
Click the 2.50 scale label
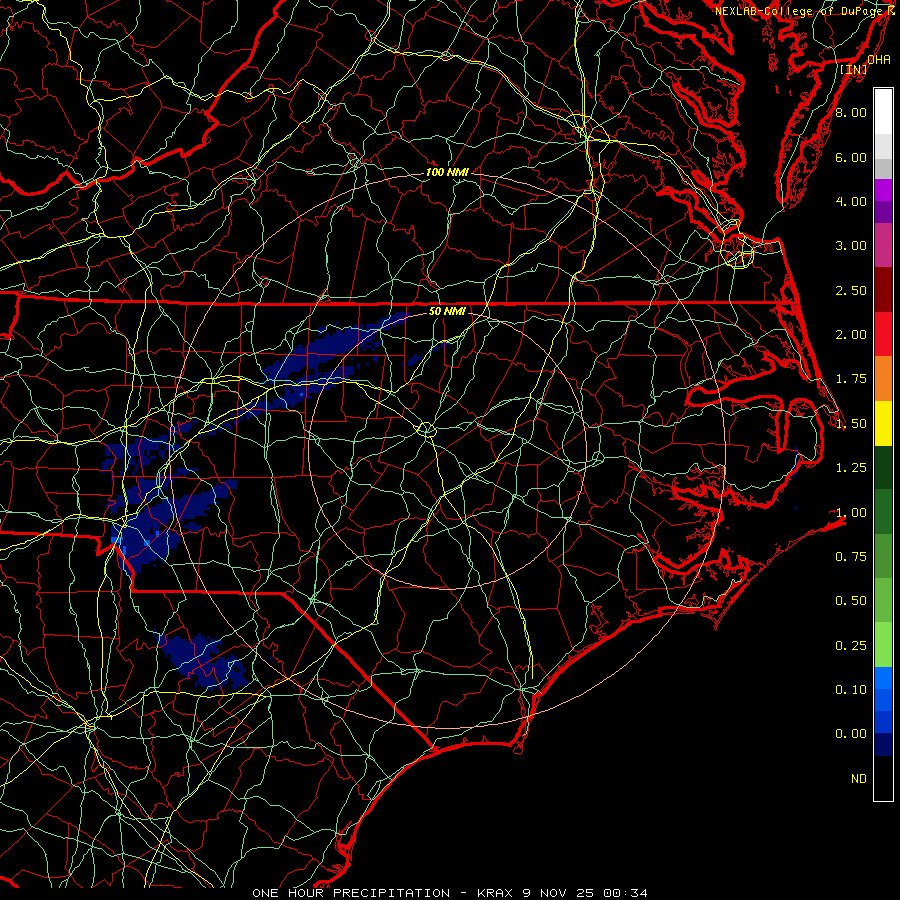(851, 290)
